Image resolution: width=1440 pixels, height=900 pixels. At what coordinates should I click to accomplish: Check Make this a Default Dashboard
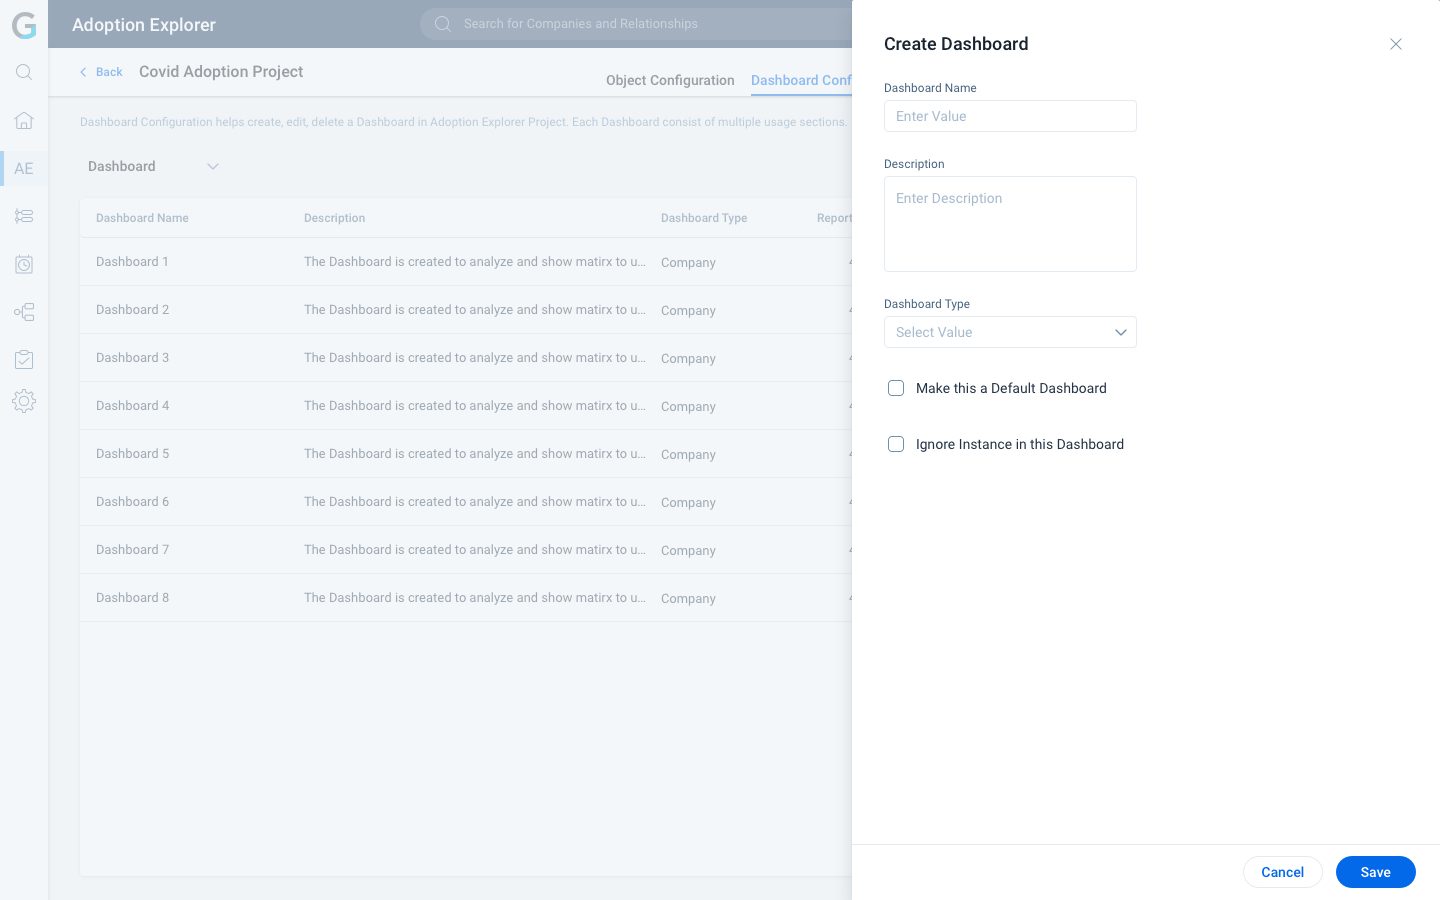[x=896, y=388]
